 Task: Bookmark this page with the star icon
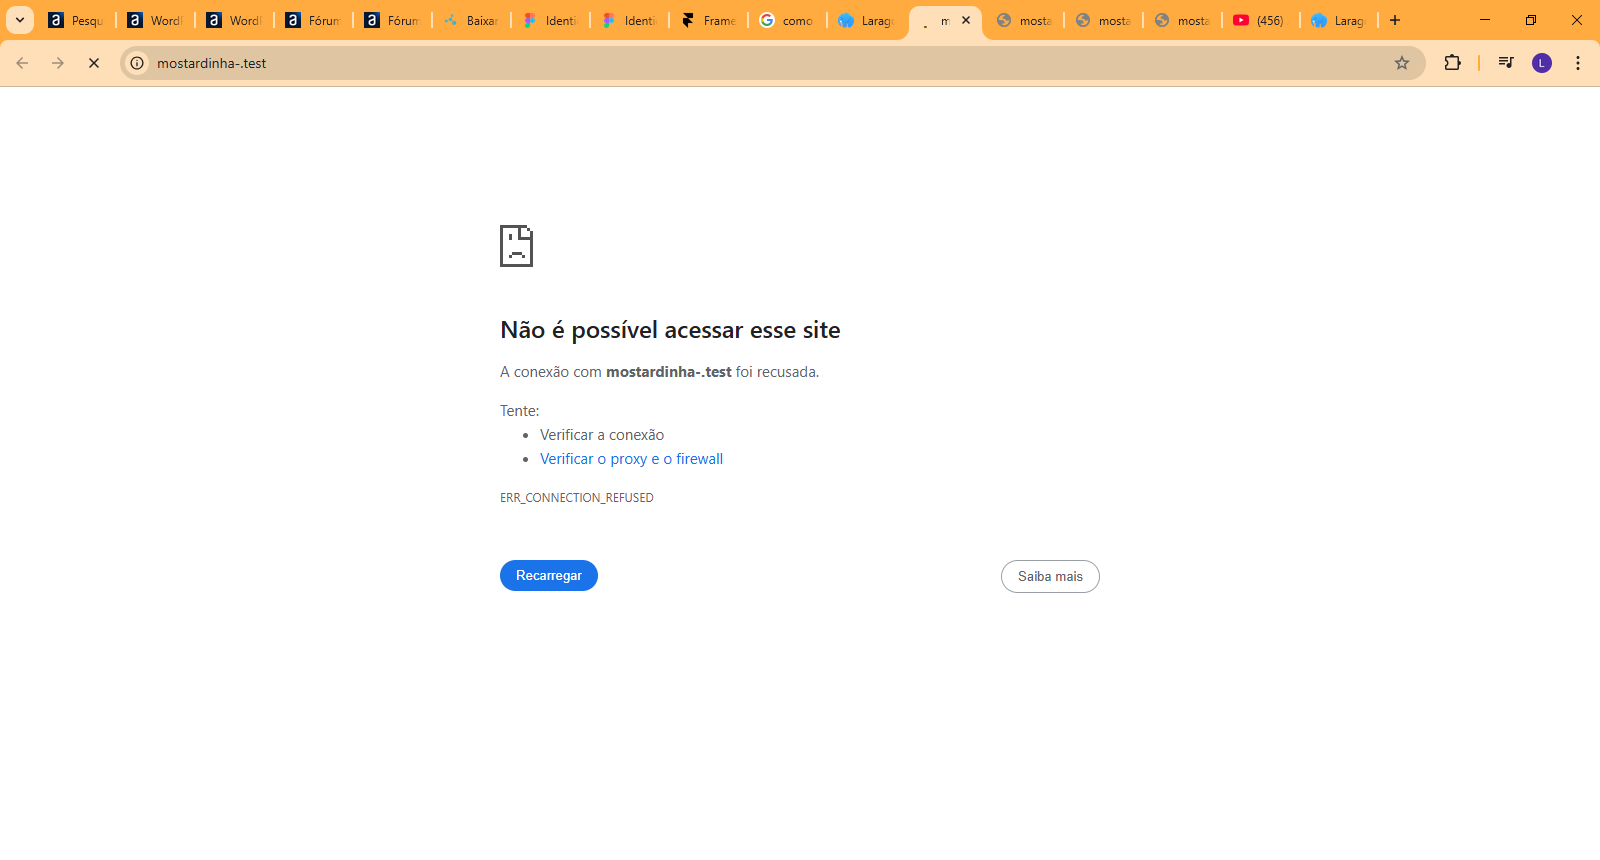[1402, 63]
